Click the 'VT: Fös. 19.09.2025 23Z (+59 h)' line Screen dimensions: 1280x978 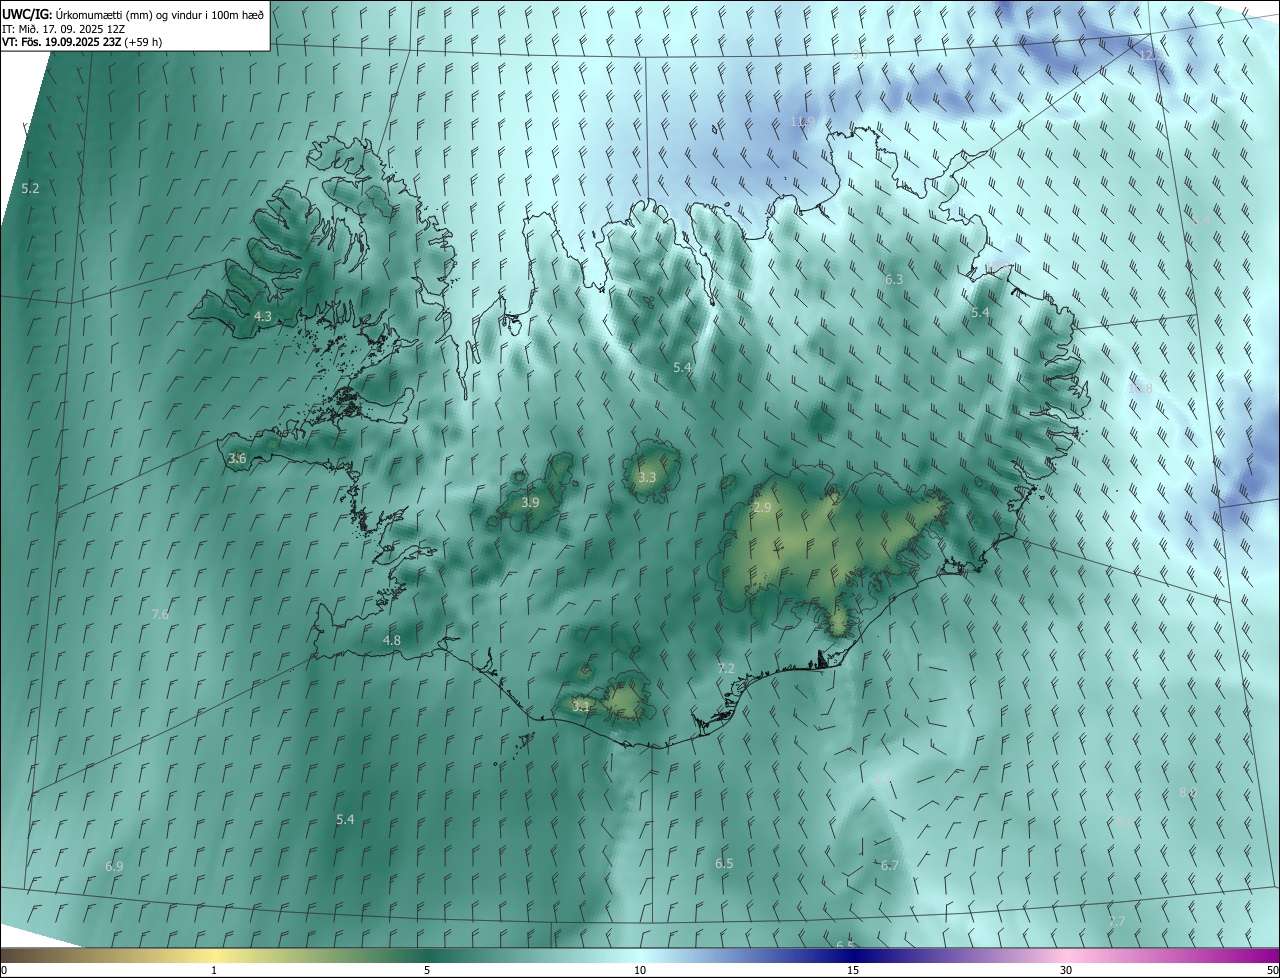[82, 42]
